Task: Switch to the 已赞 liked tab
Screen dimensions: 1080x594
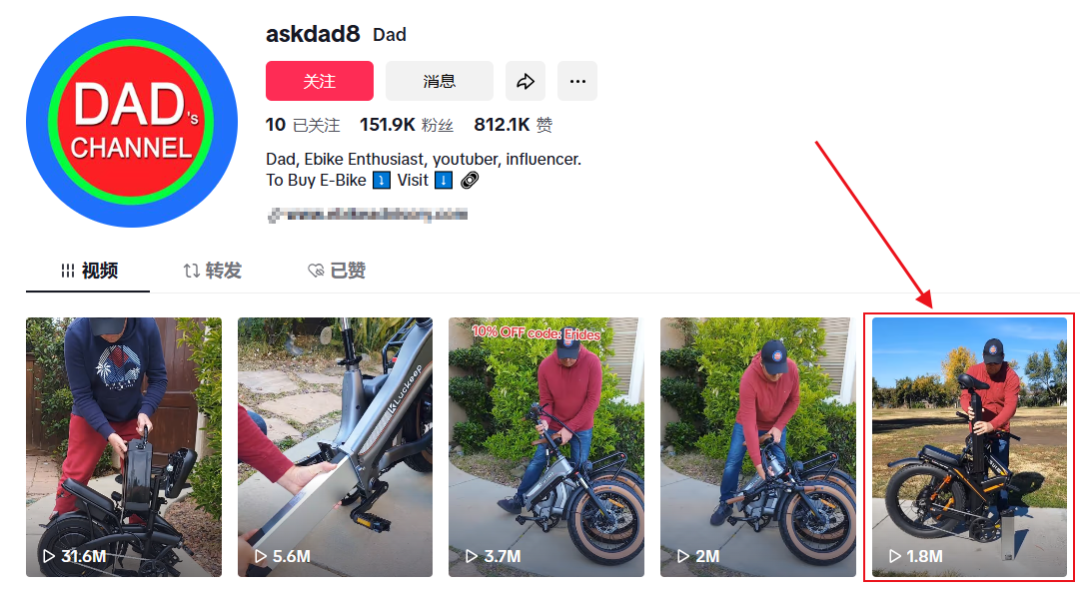Action: (336, 271)
